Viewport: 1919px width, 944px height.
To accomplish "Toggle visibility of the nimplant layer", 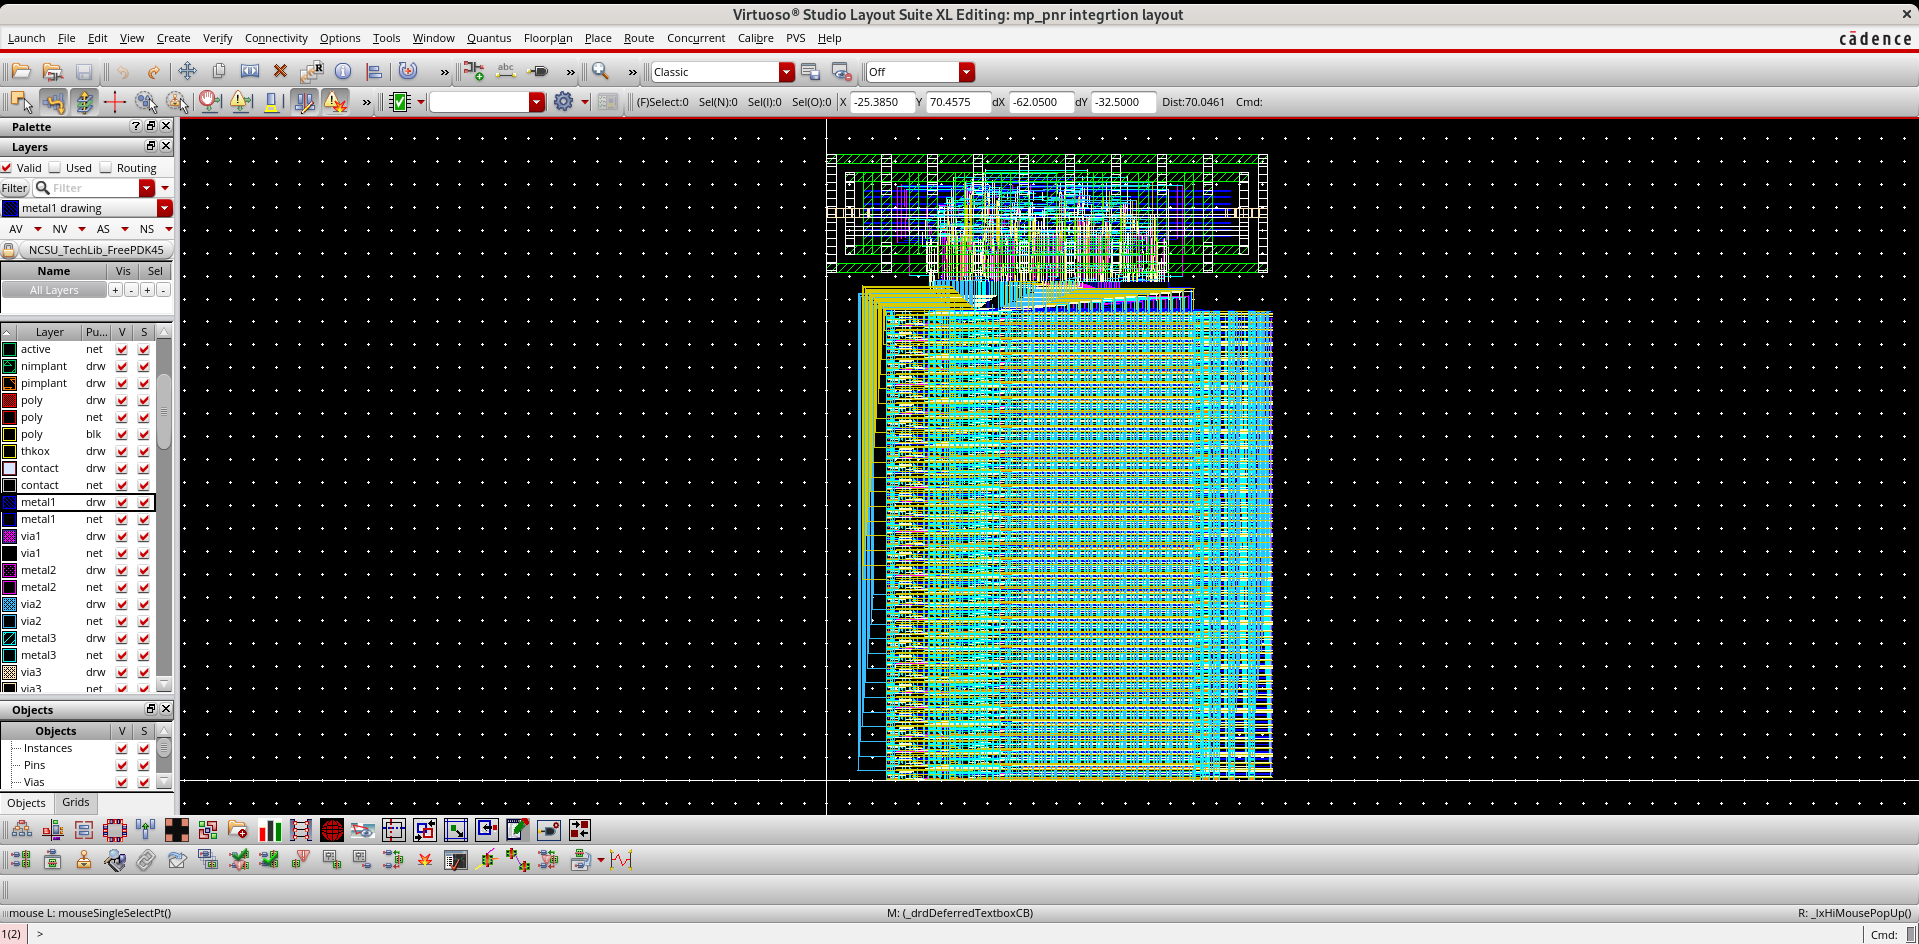I will 122,367.
